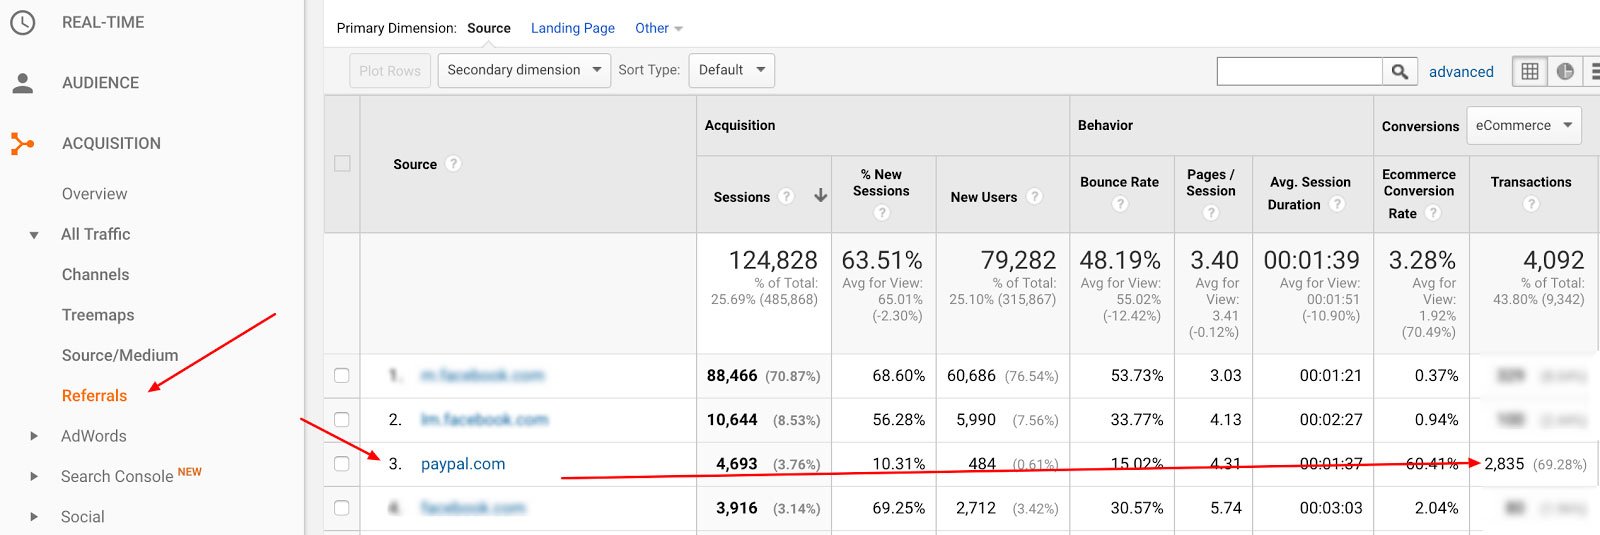Select the Landing Page primary dimension
The image size is (1600, 535).
(x=573, y=28)
